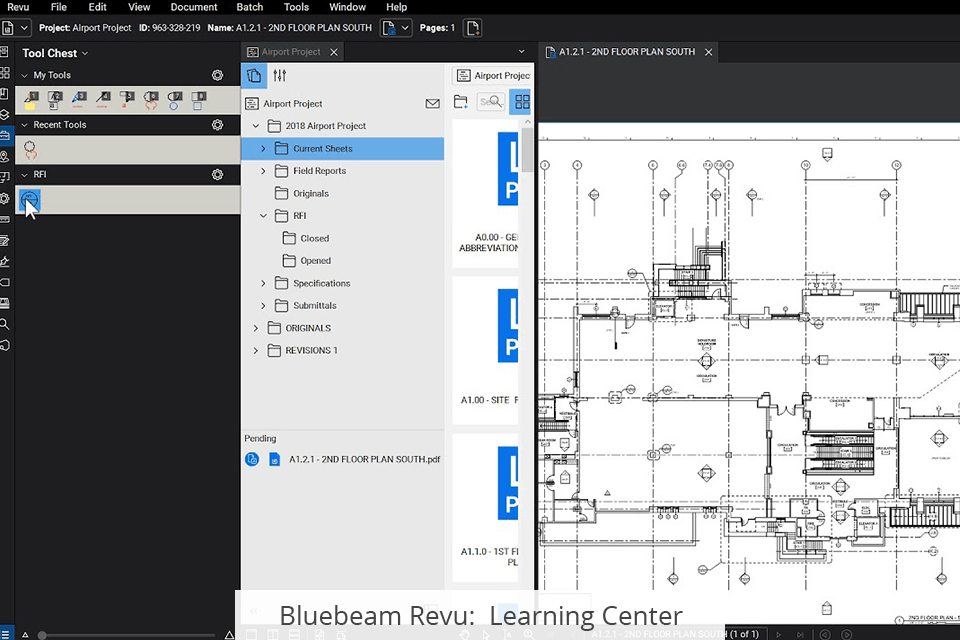Open the Signatures panel in the sidebar

click(x=4, y=262)
